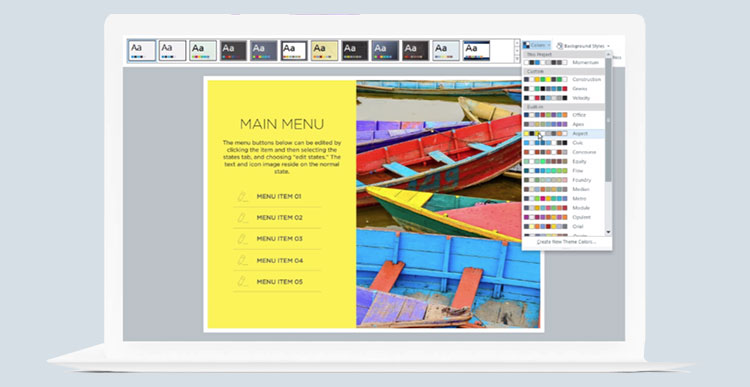This screenshot has width=750, height=387.
Task: Click pencil icon beside MENU ITEM 01
Action: pyautogui.click(x=243, y=197)
